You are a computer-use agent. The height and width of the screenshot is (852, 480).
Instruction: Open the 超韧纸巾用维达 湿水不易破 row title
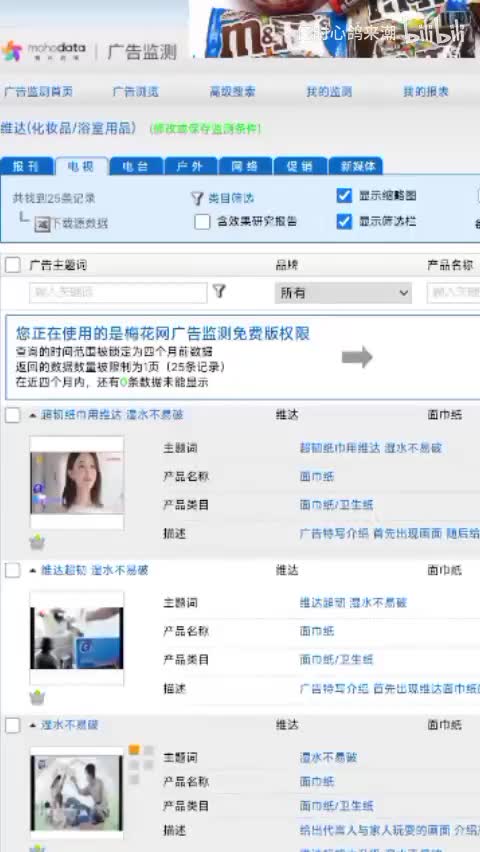tap(113, 415)
